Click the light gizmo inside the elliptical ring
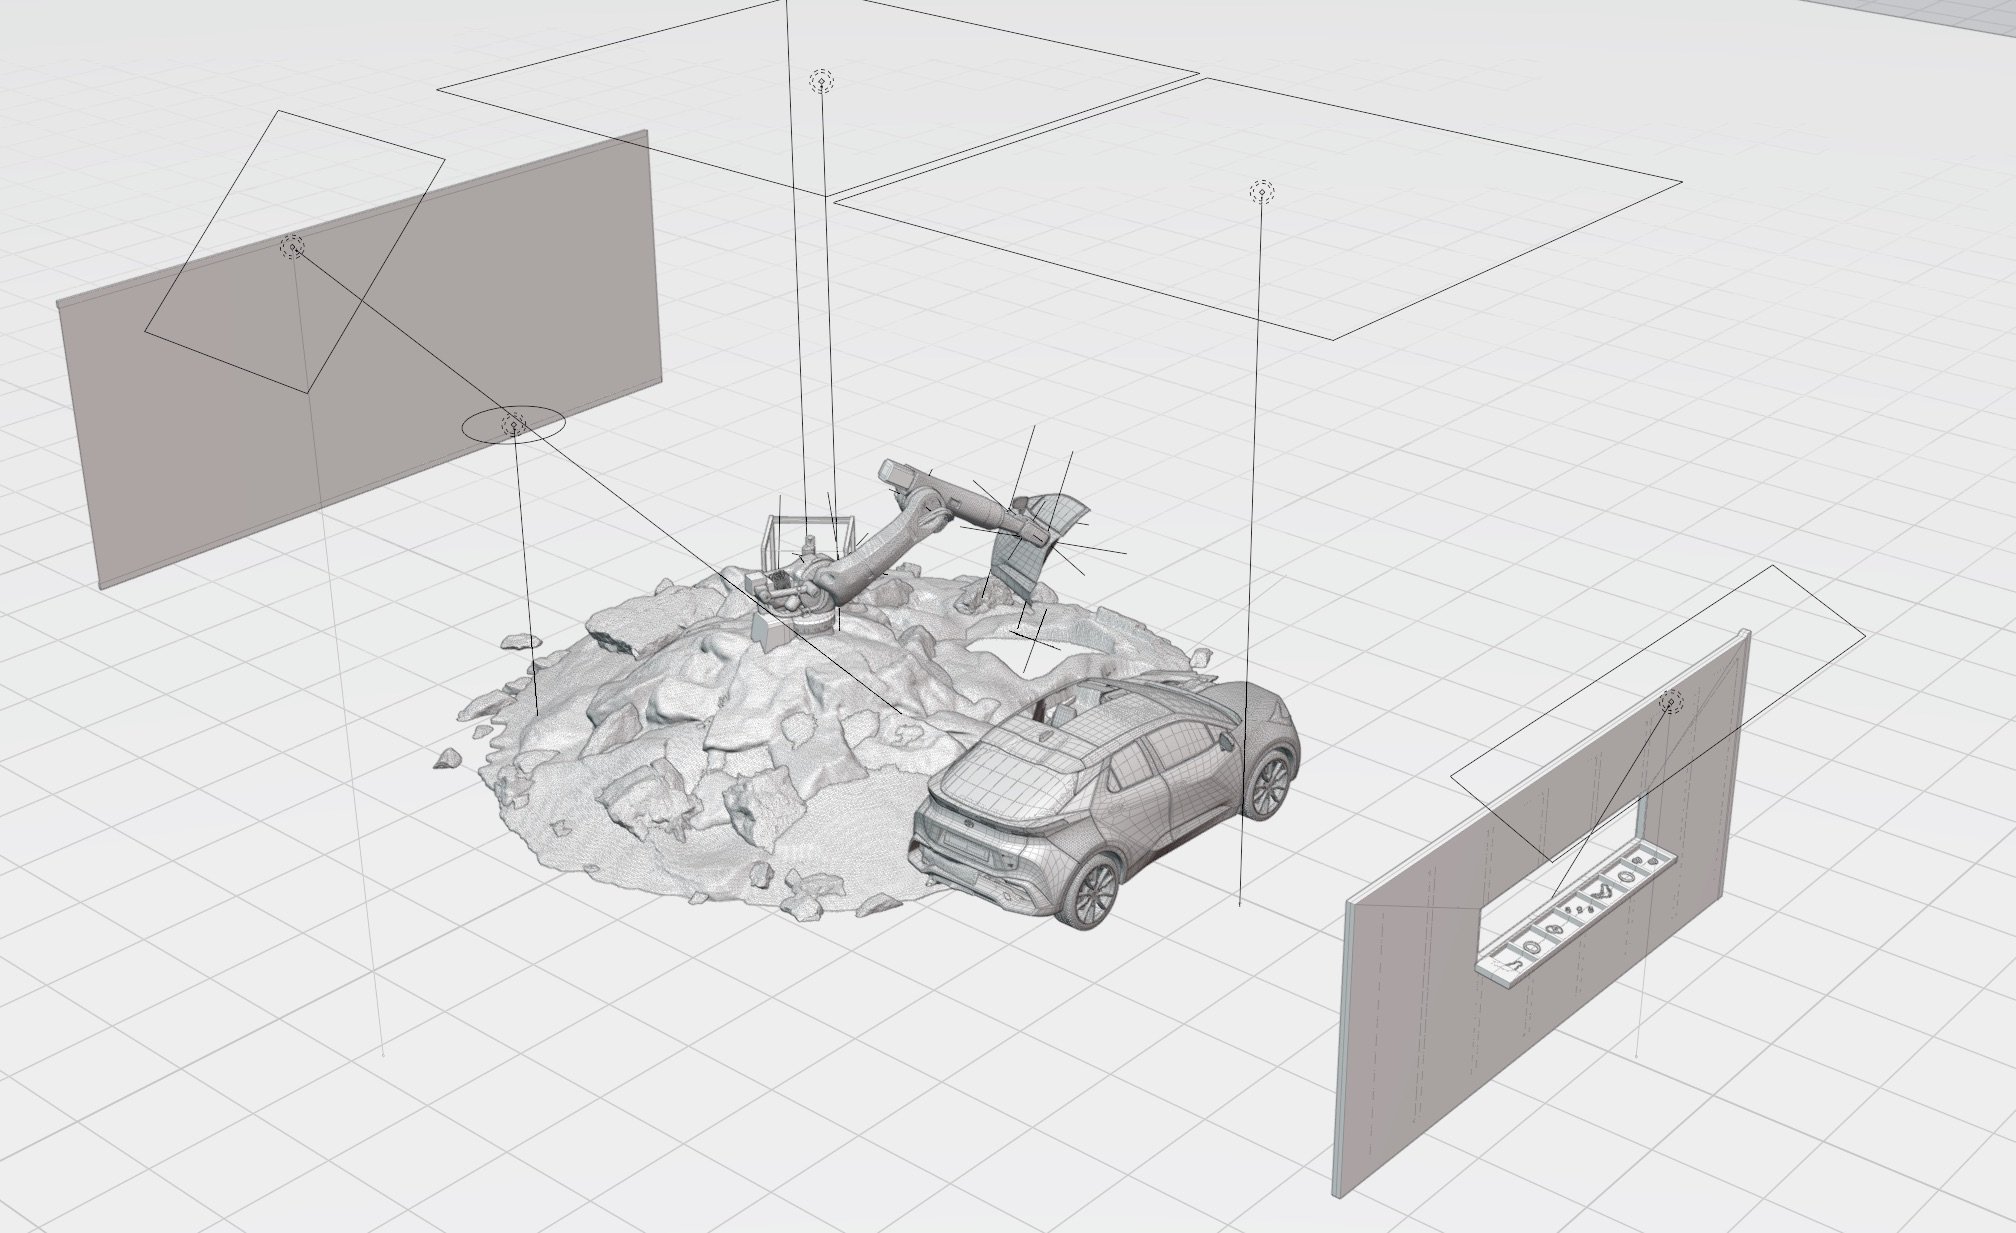 coord(513,425)
